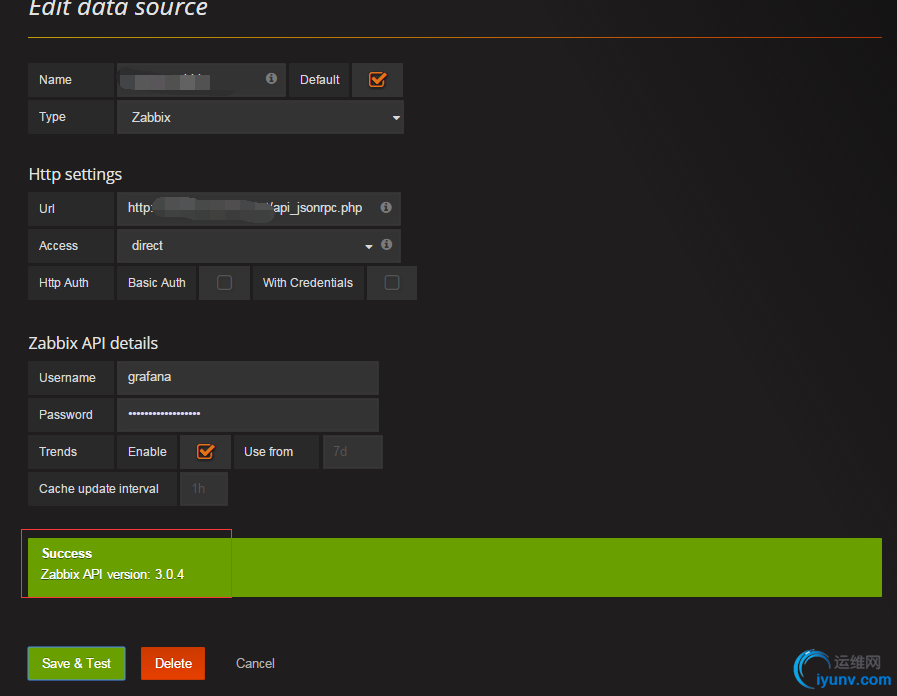Open the Type dropdown showing Zabbix
Viewport: 897px width, 696px height.
(260, 117)
